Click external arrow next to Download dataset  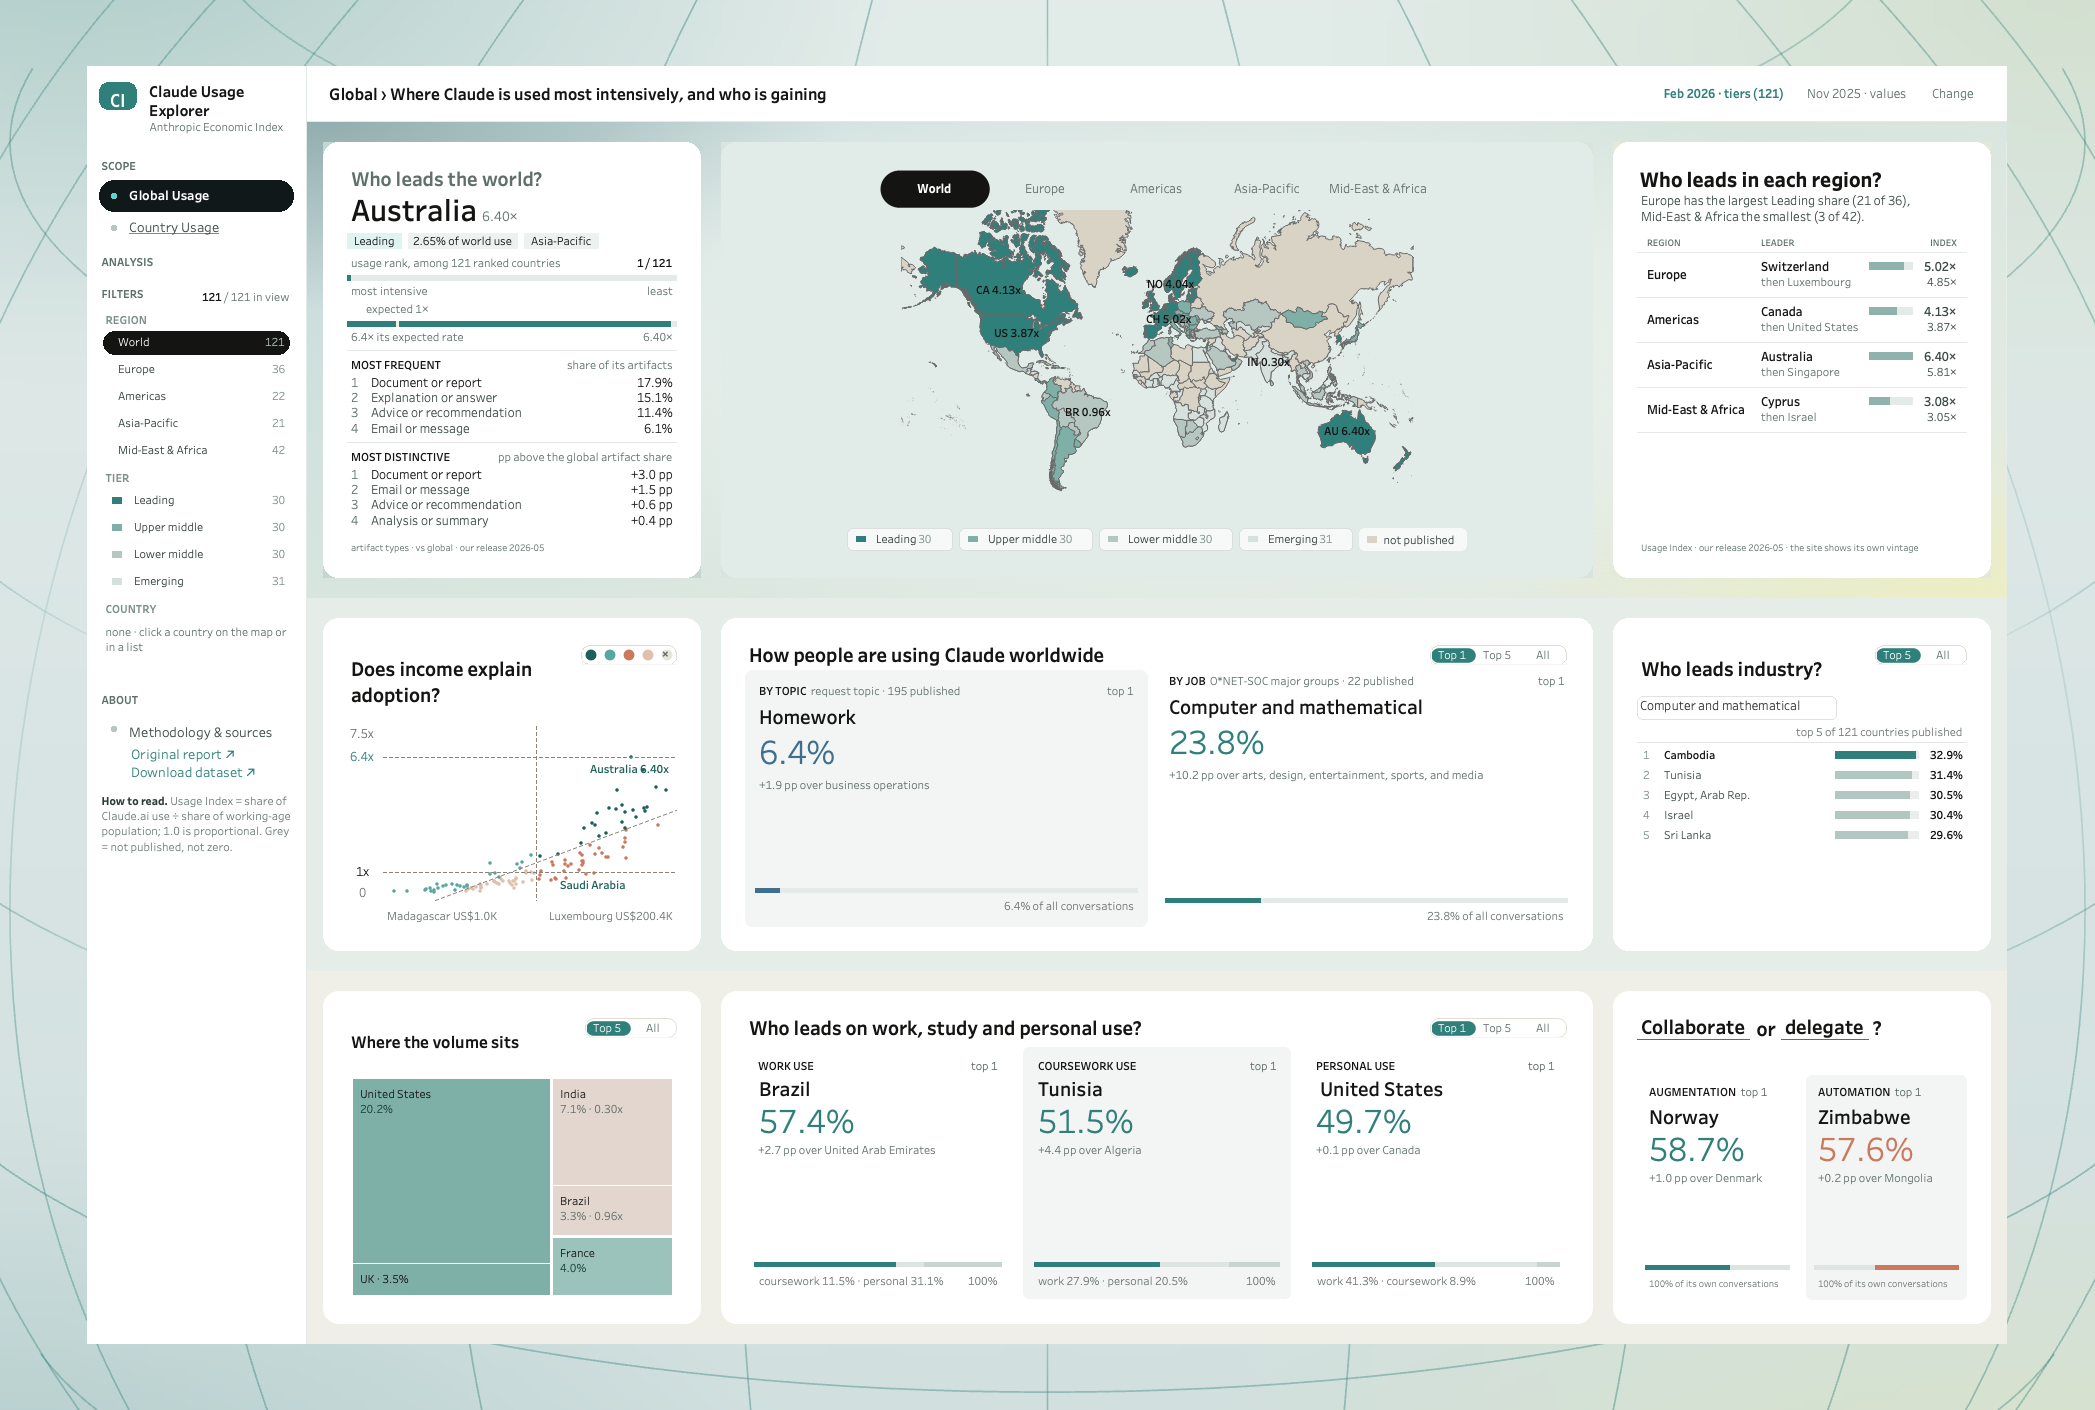(251, 772)
